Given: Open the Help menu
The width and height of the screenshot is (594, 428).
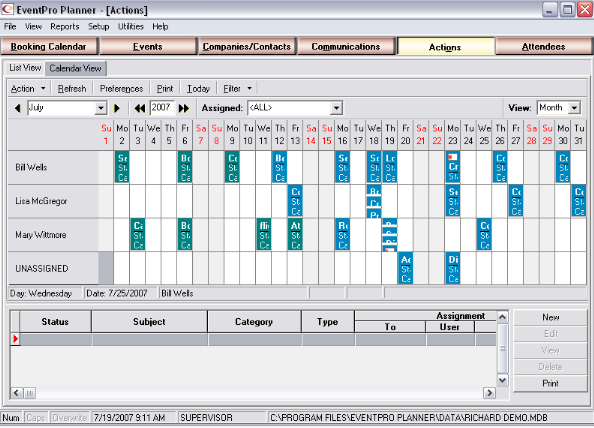Looking at the screenshot, I should click(160, 27).
